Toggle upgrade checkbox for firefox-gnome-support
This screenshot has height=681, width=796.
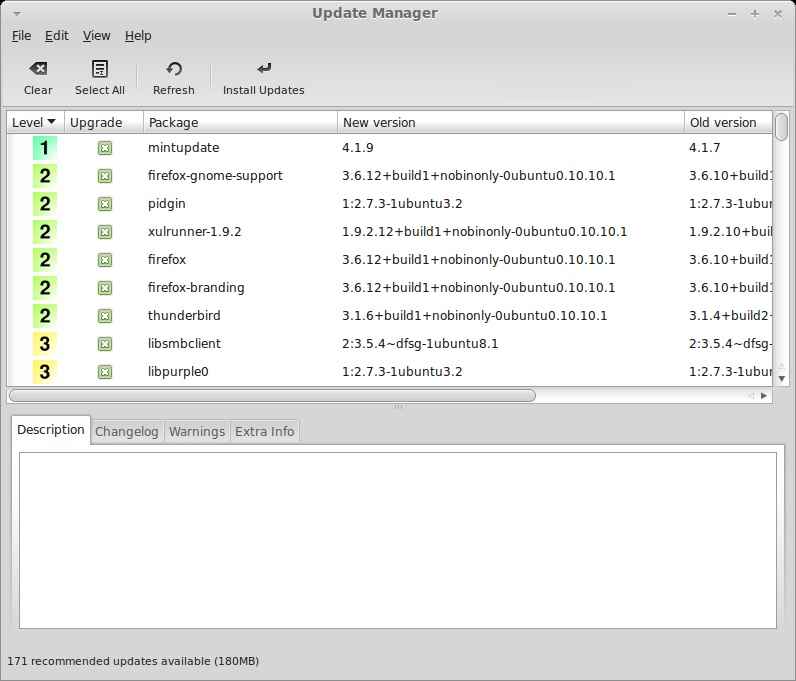coord(105,176)
